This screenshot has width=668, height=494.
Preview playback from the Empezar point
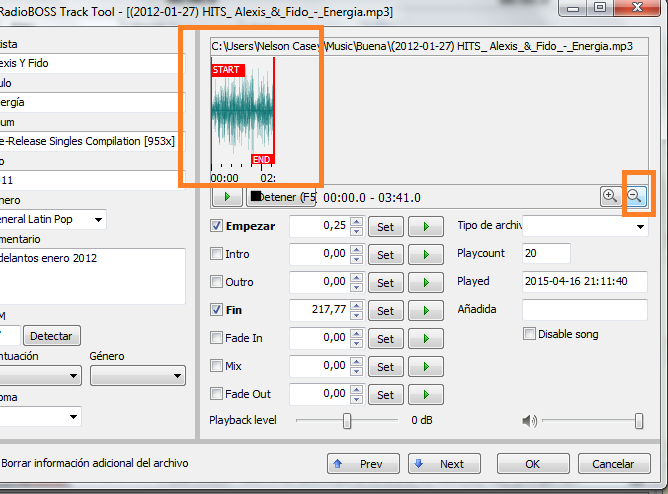tap(427, 227)
